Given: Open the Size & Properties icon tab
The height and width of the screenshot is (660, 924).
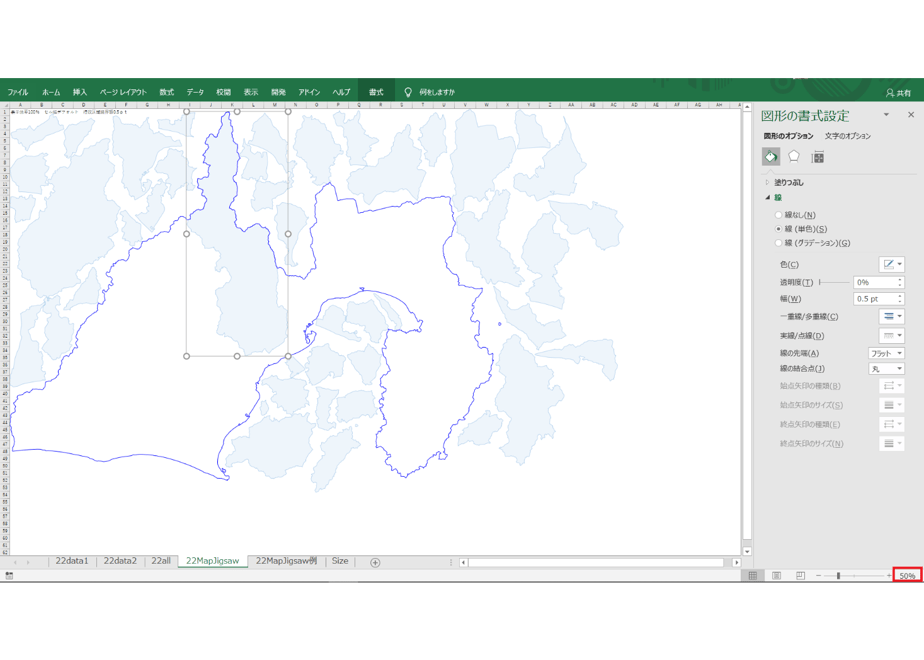Looking at the screenshot, I should click(x=818, y=157).
